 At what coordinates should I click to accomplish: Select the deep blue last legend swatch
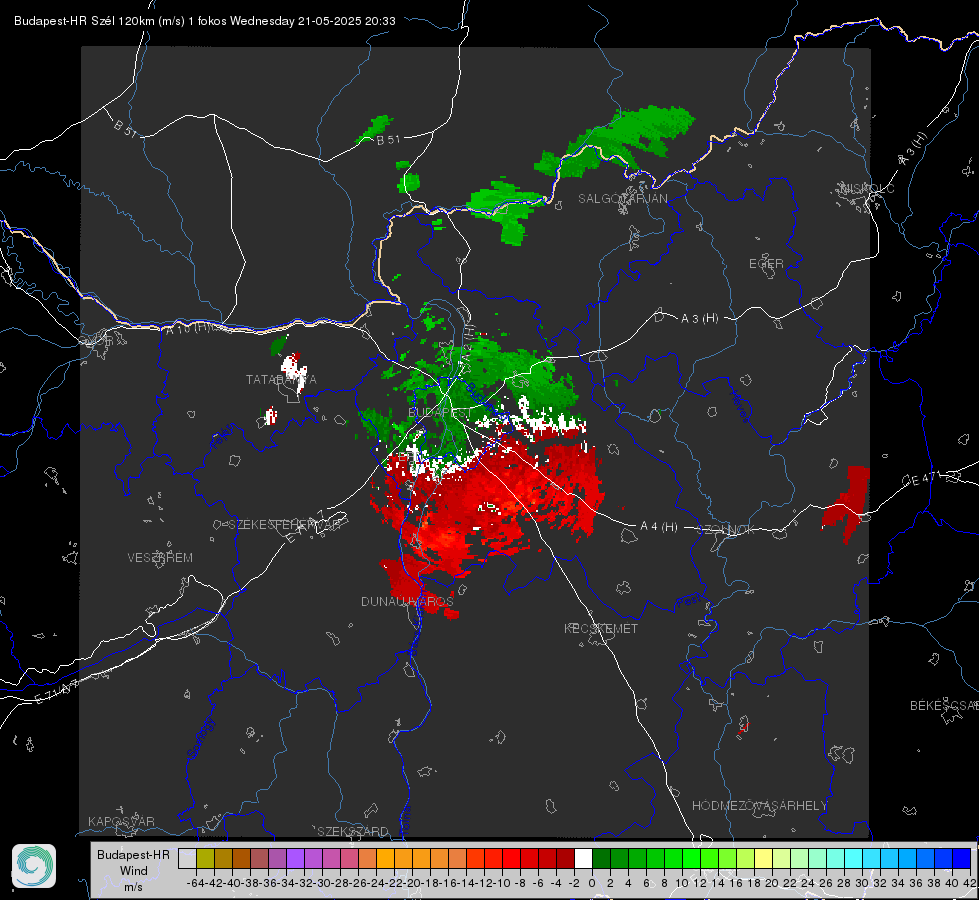(x=962, y=858)
